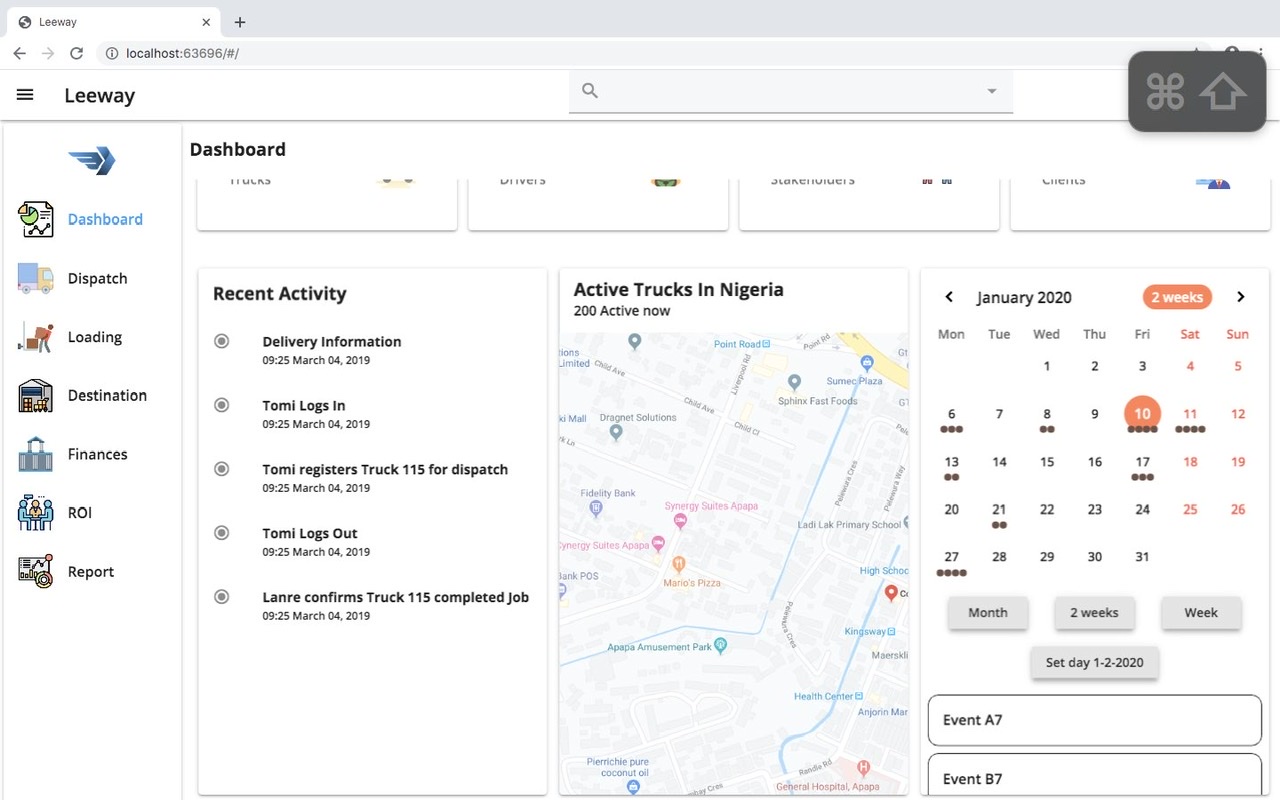Expand the search bar dropdown arrow
Screen dimensions: 1280x800
click(x=992, y=91)
